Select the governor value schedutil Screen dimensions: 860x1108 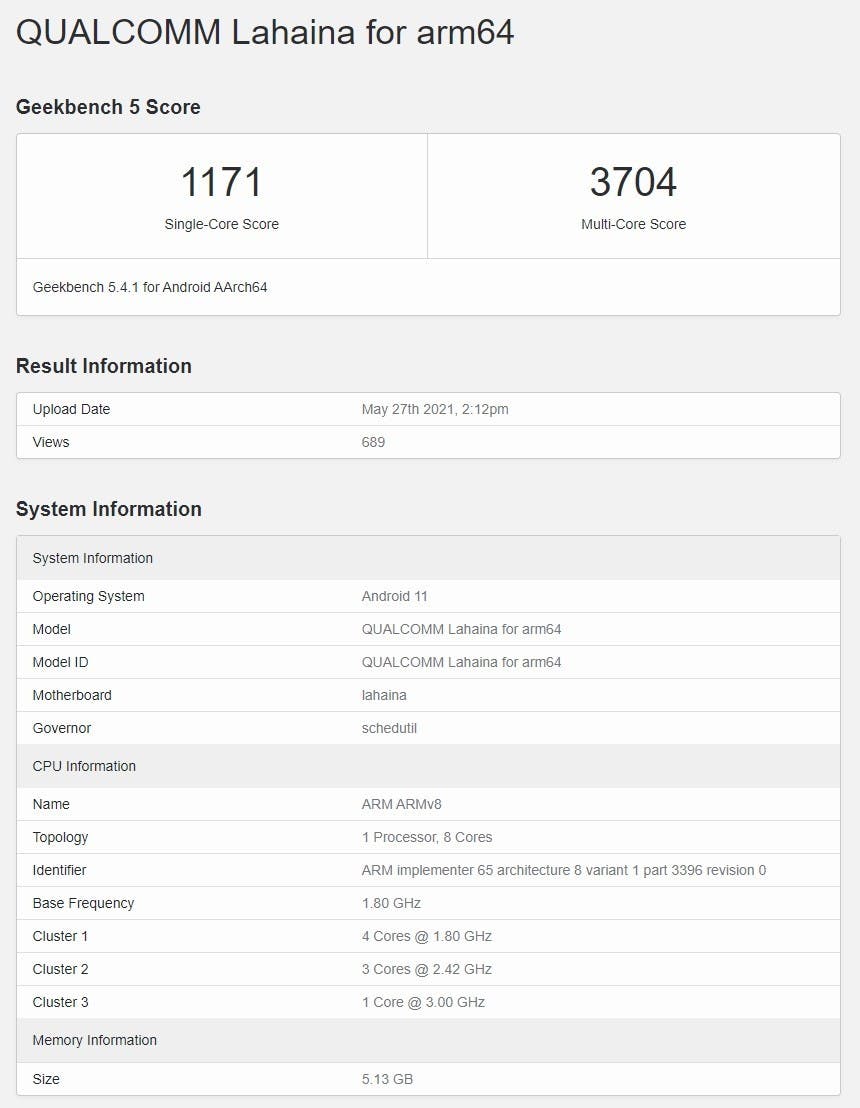(x=389, y=729)
